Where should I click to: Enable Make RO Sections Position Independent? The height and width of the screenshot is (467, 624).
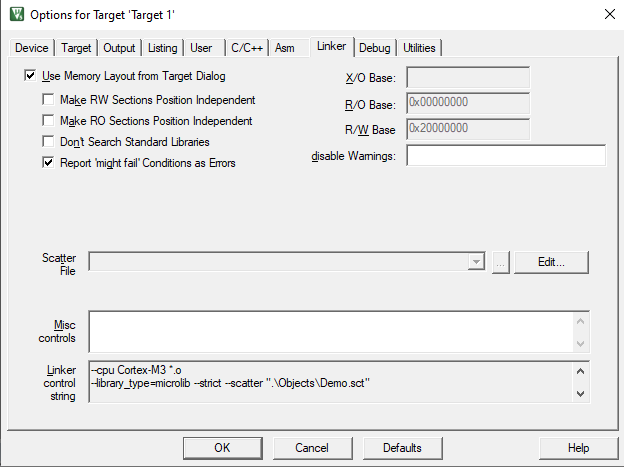click(x=48, y=120)
